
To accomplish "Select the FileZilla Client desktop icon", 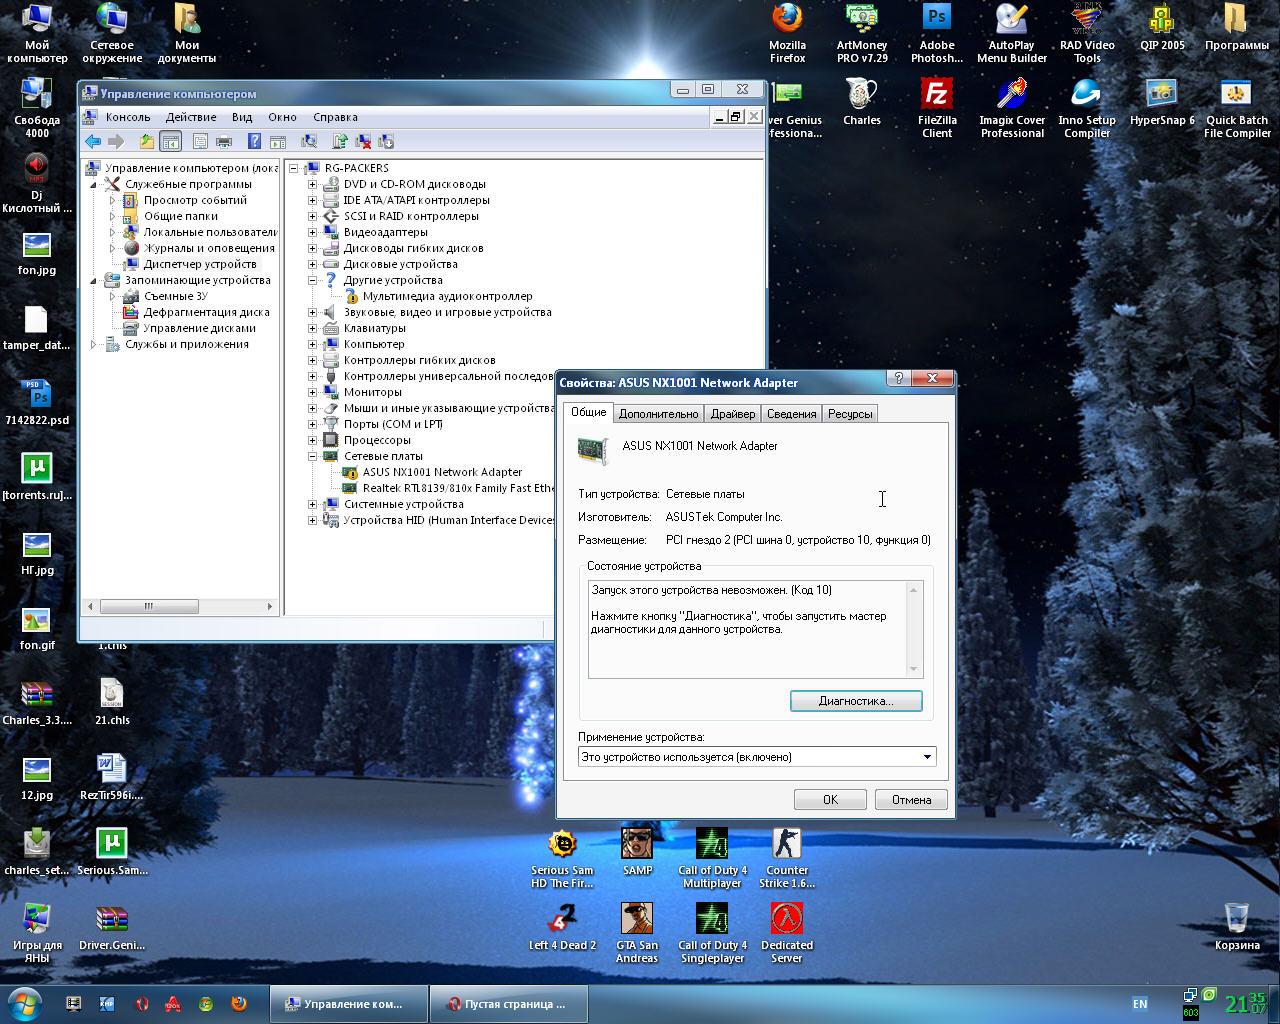I will coord(937,109).
